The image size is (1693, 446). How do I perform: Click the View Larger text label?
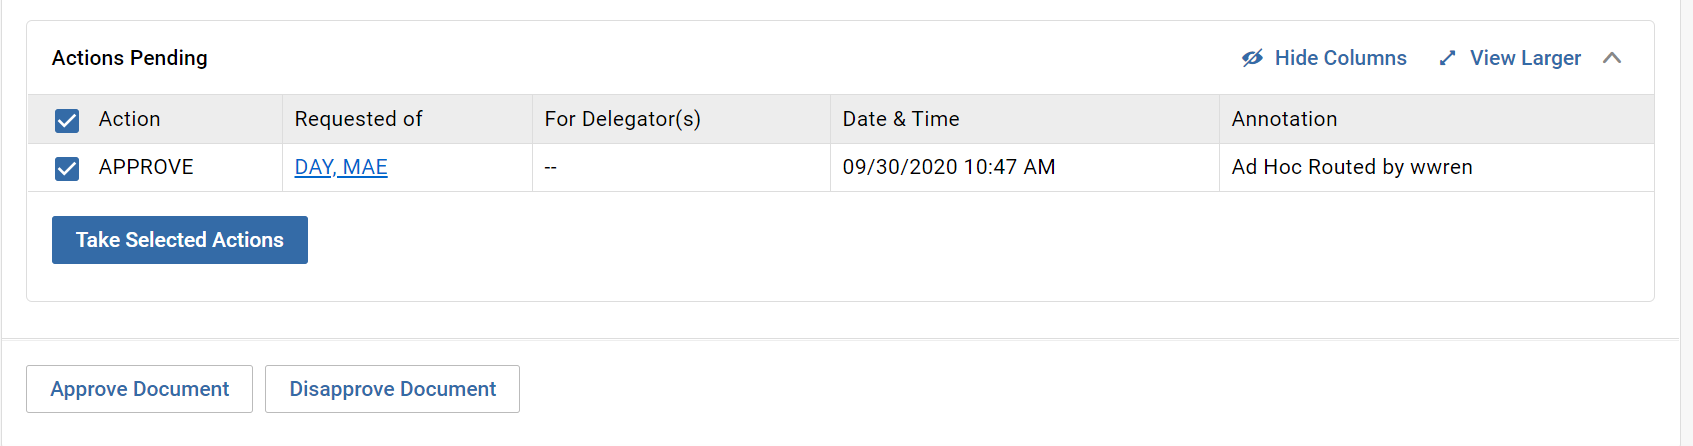(x=1525, y=58)
